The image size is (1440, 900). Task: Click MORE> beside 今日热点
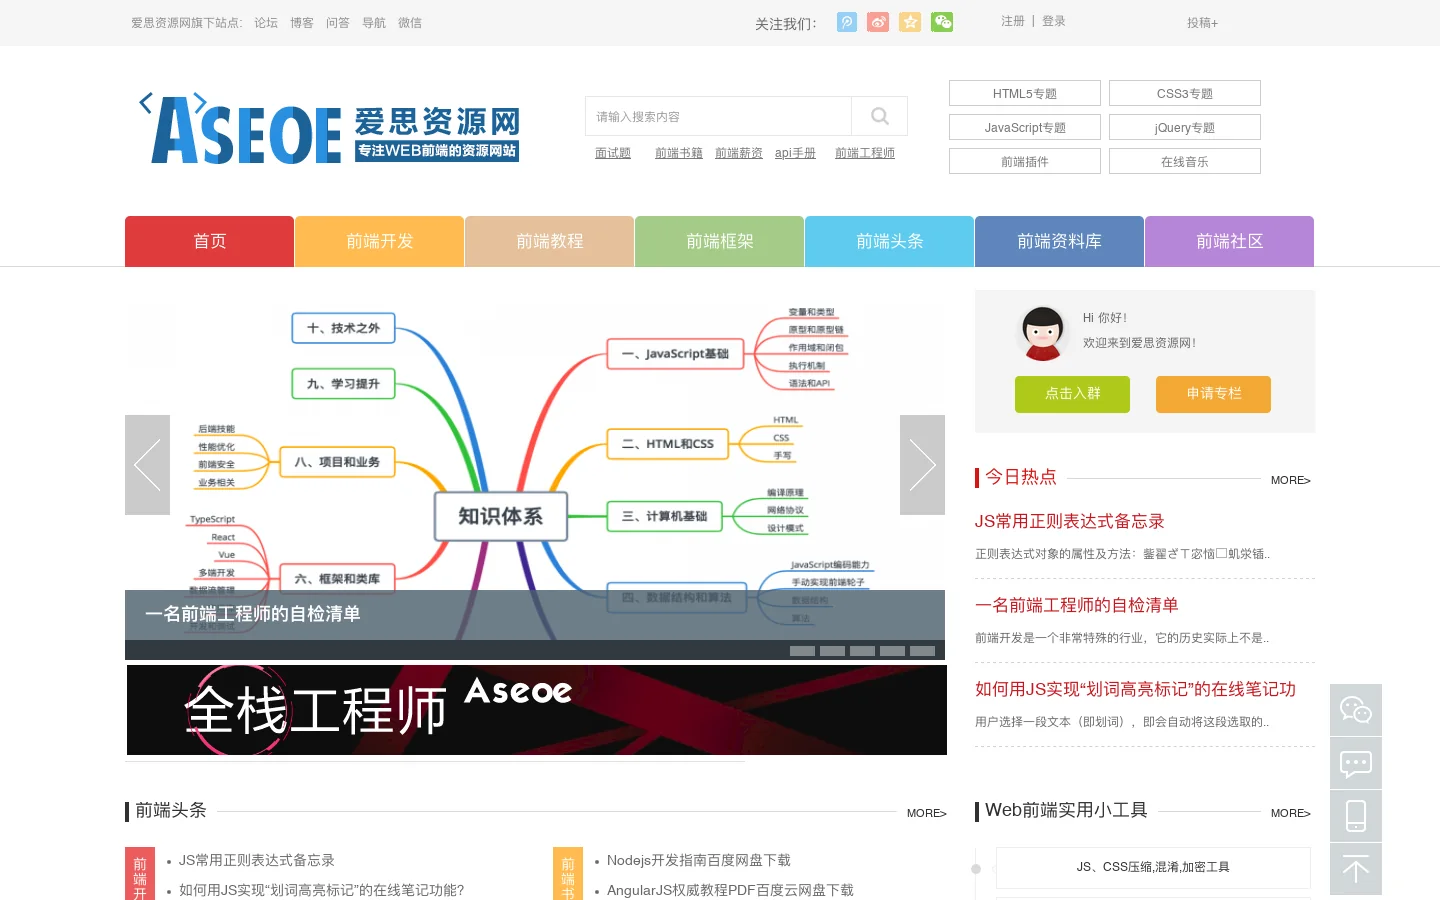click(x=1291, y=480)
